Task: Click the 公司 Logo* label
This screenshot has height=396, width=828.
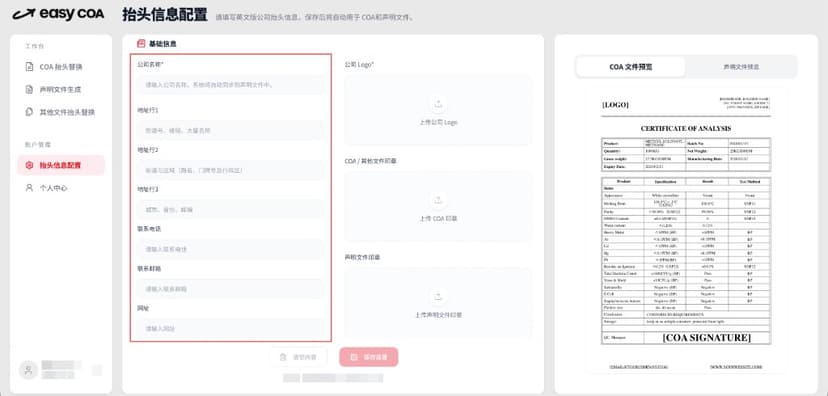Action: [x=359, y=64]
